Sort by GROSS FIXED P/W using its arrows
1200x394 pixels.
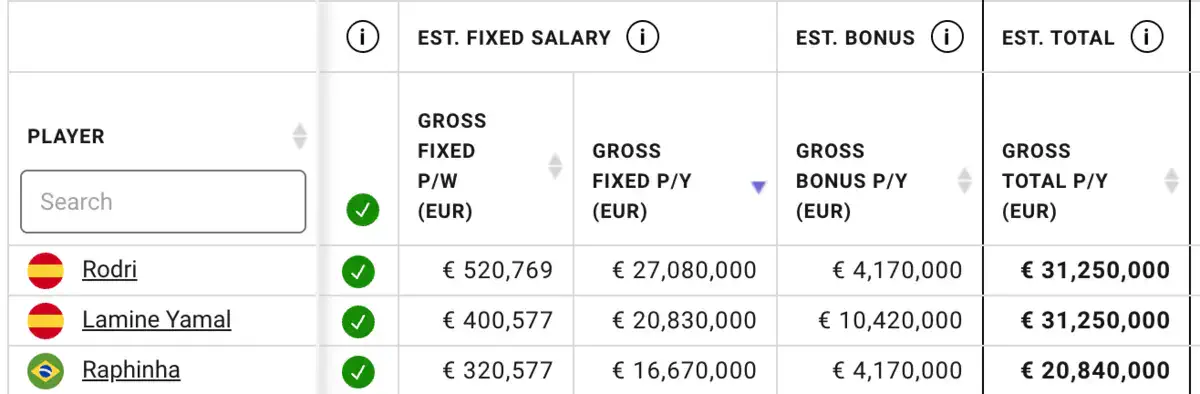coord(556,166)
